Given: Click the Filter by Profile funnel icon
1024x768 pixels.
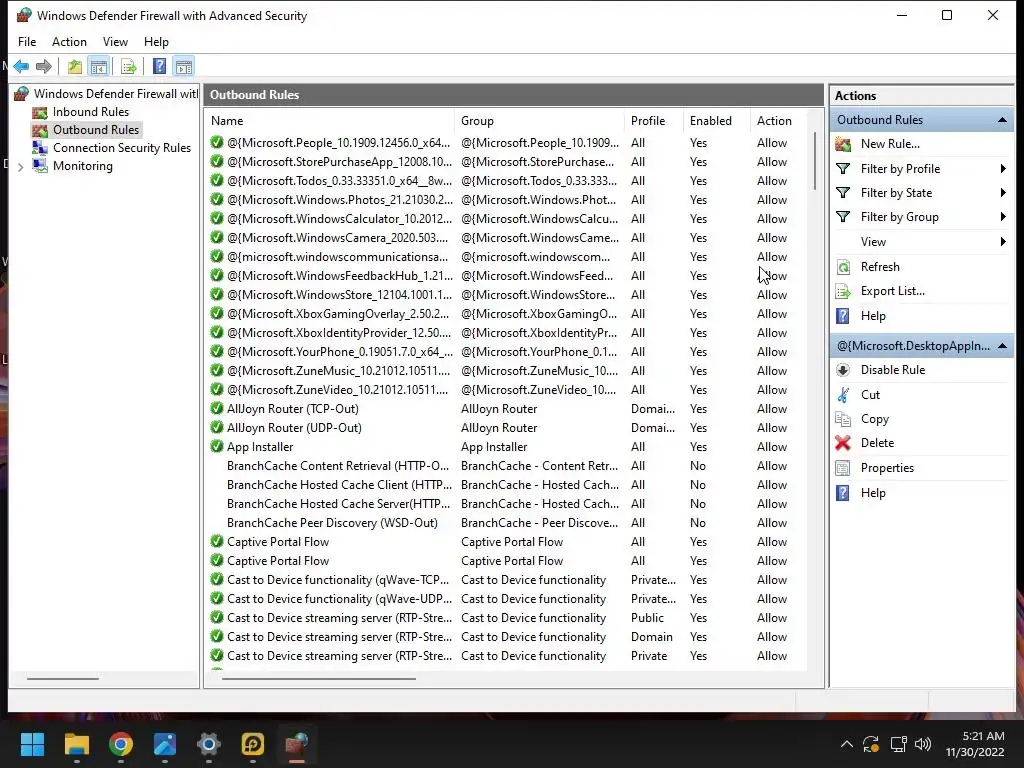Looking at the screenshot, I should pyautogui.click(x=843, y=168).
